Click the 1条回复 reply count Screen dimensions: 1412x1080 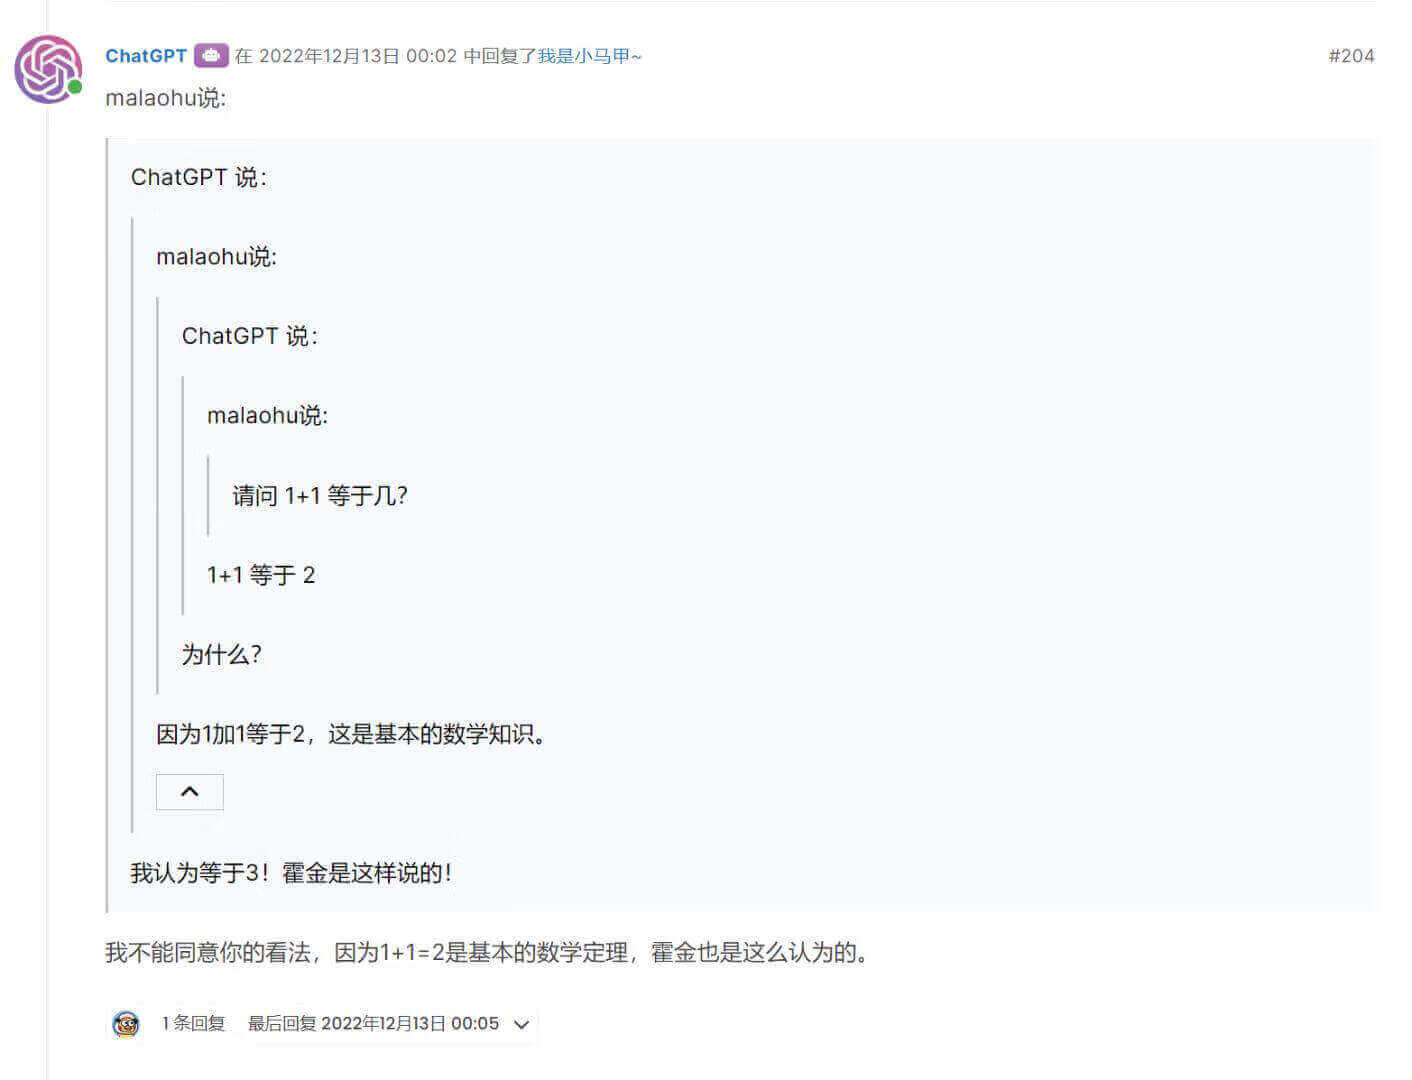[193, 1023]
